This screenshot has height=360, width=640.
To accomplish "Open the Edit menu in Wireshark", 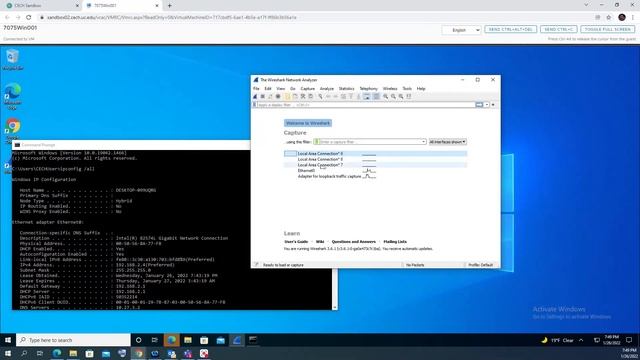I will [268, 89].
